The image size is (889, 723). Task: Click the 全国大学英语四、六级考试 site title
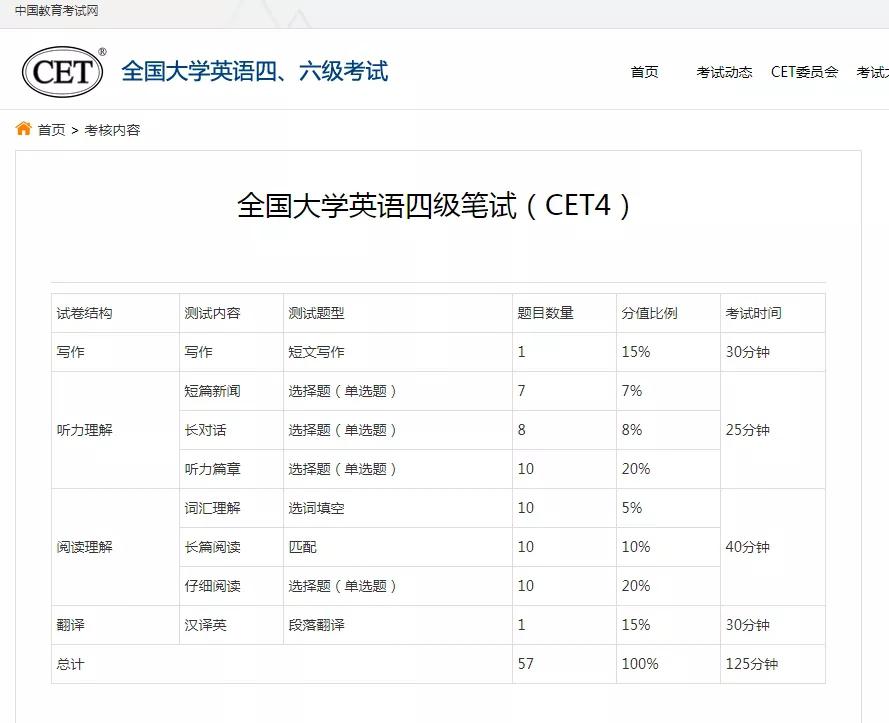click(254, 72)
